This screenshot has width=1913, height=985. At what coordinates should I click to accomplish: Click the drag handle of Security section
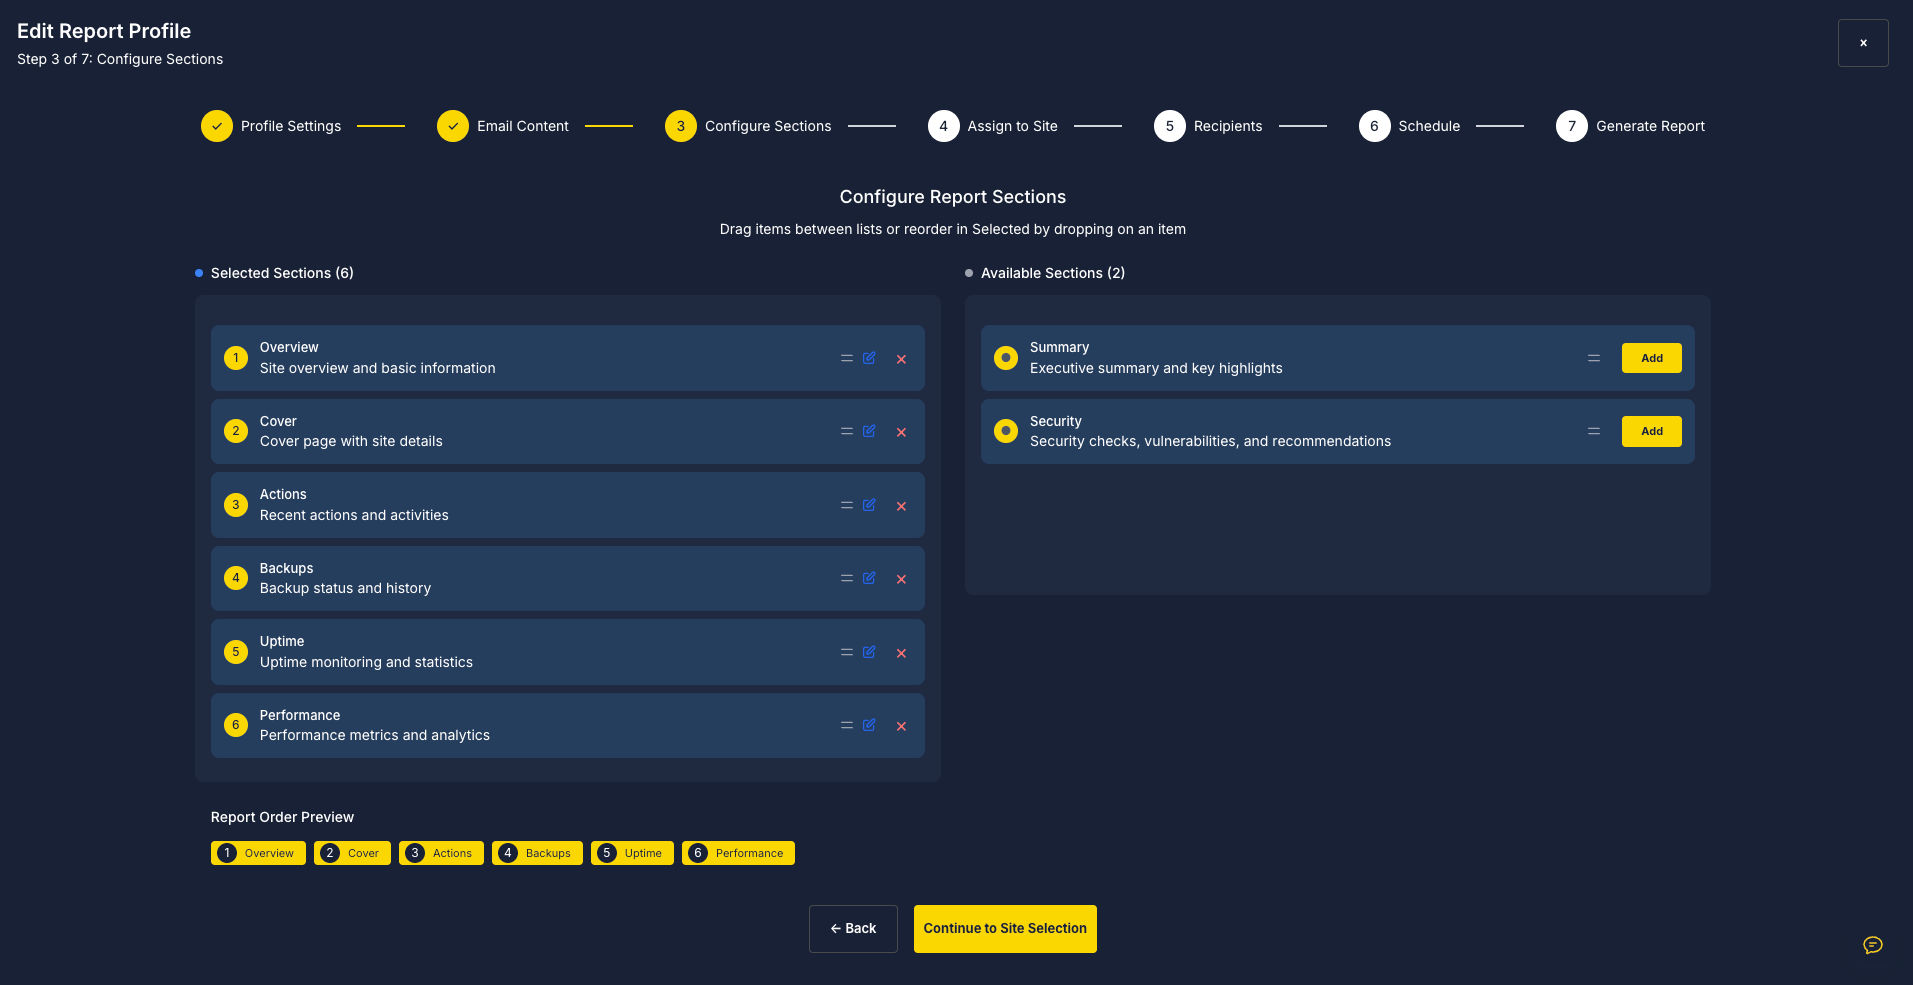click(1593, 431)
